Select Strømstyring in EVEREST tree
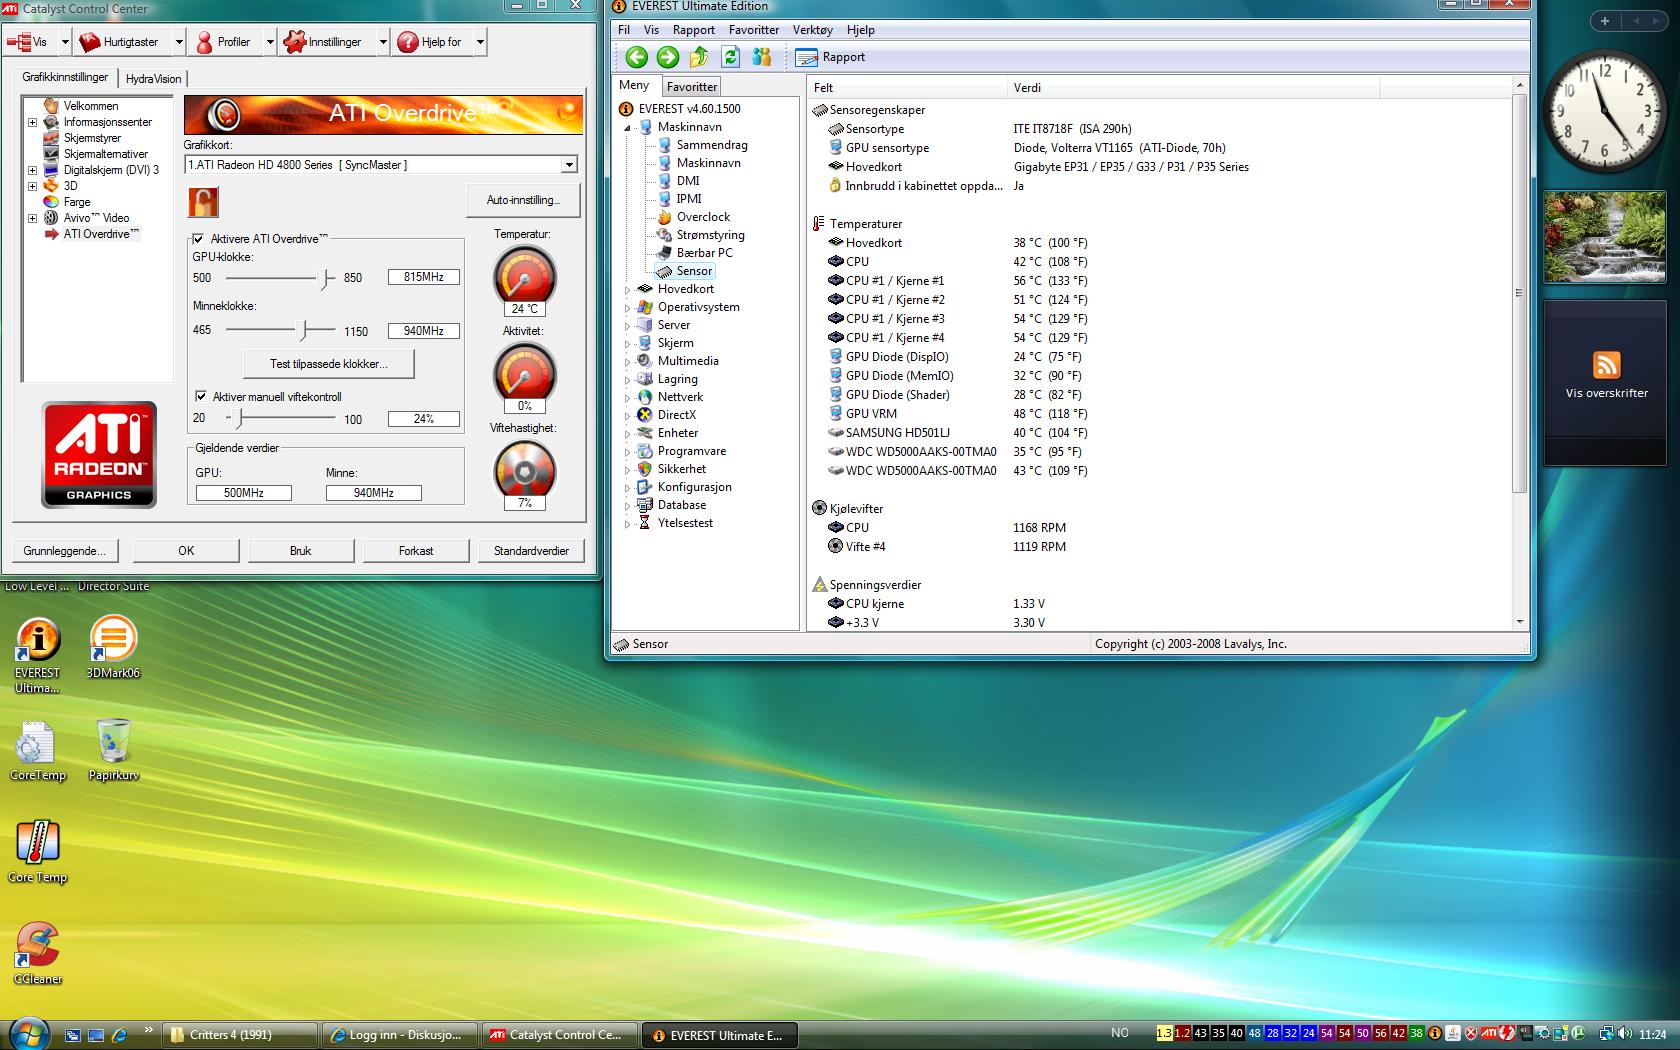The image size is (1680, 1050). point(710,235)
